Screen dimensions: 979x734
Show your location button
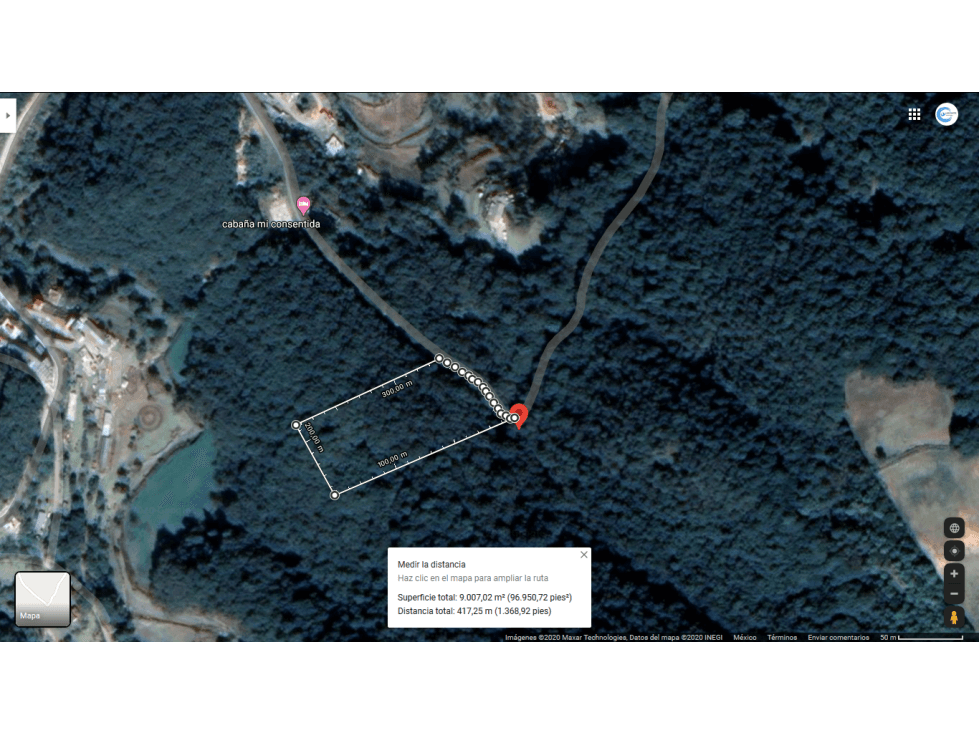[954, 551]
